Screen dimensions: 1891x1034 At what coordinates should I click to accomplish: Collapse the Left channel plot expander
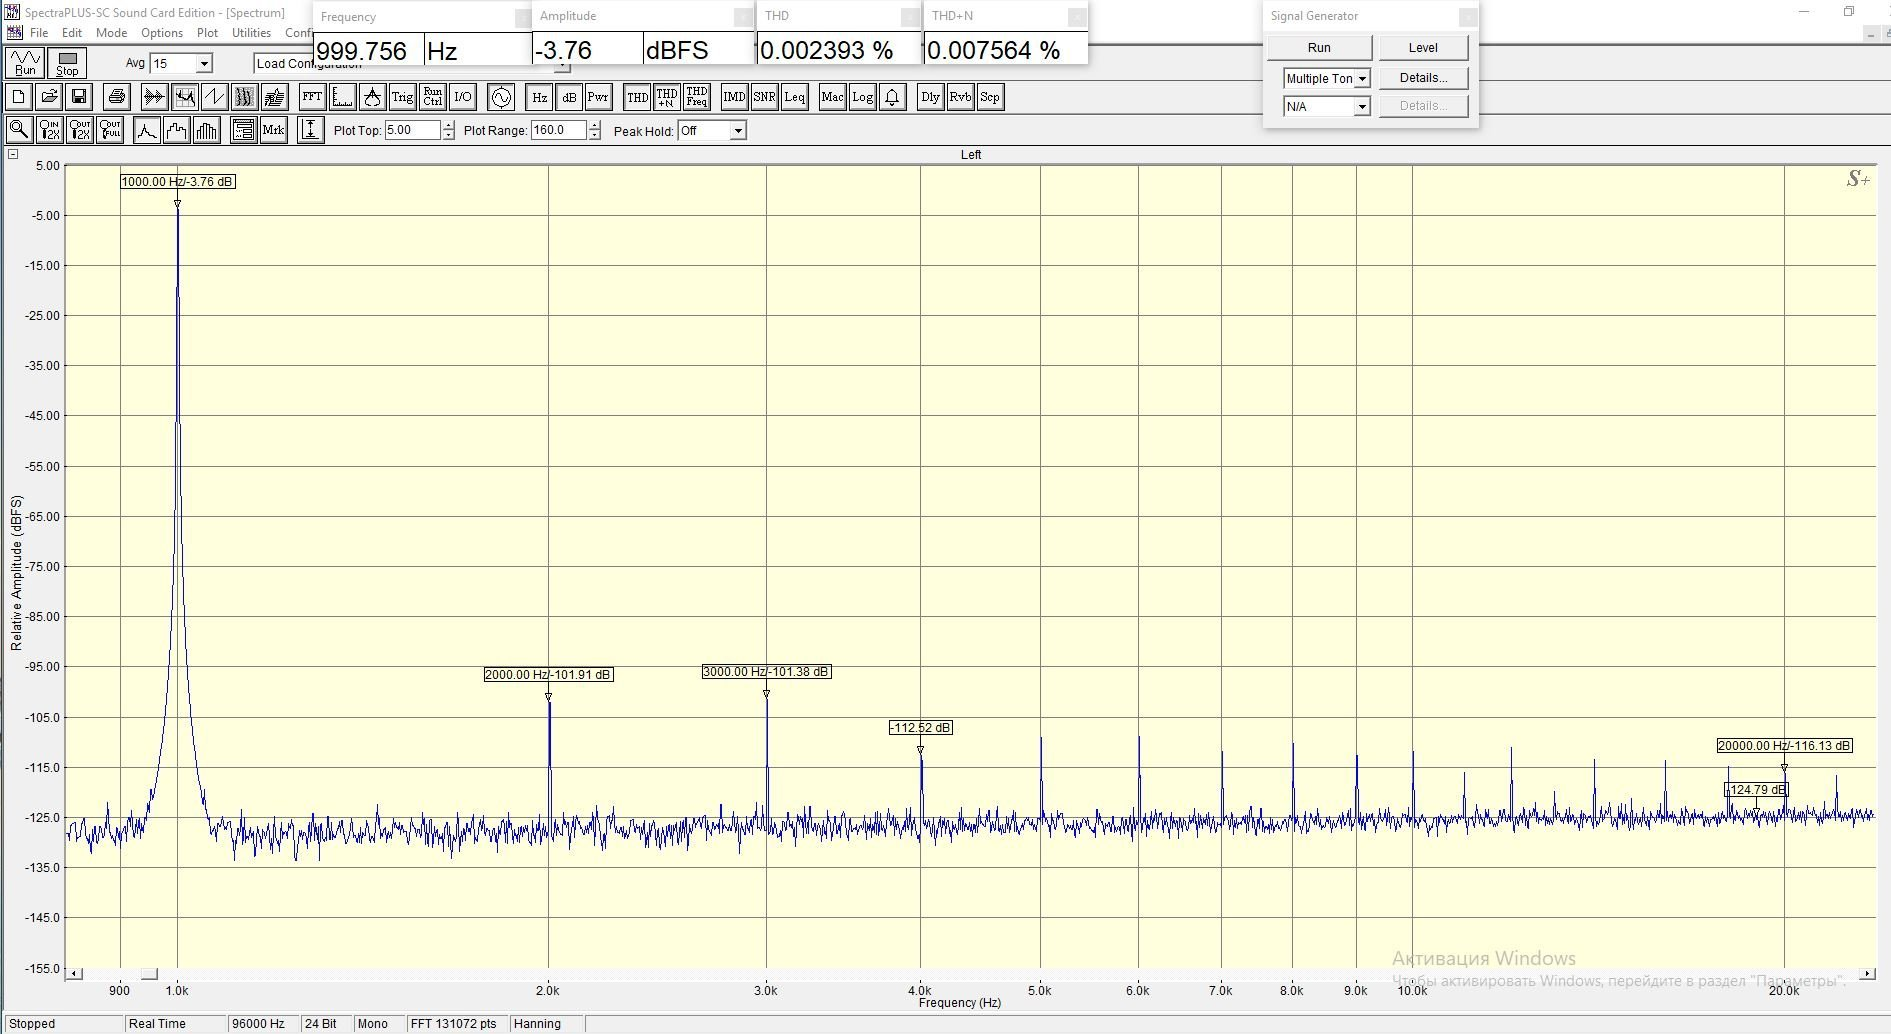[13, 154]
